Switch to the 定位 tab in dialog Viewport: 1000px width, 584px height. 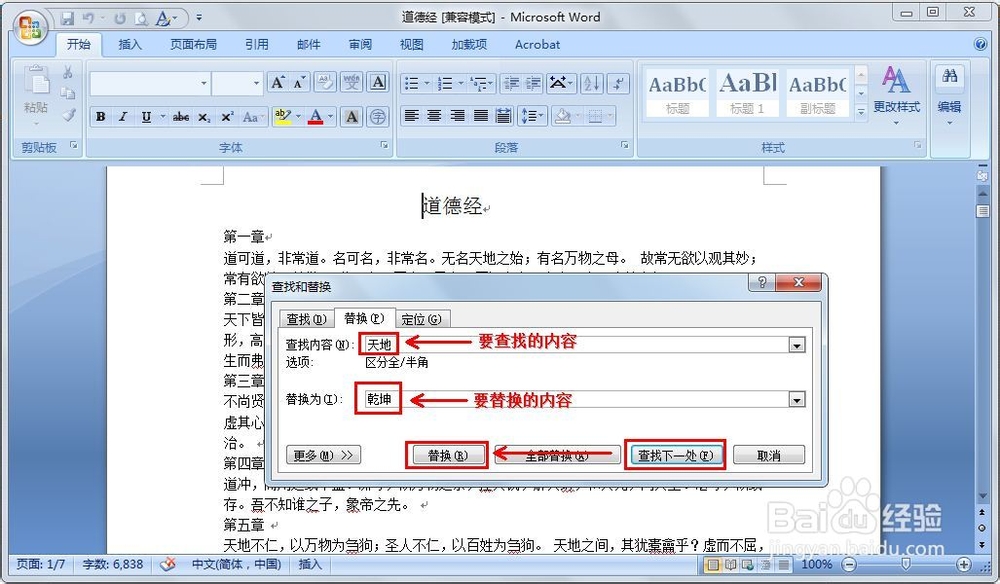[421, 318]
